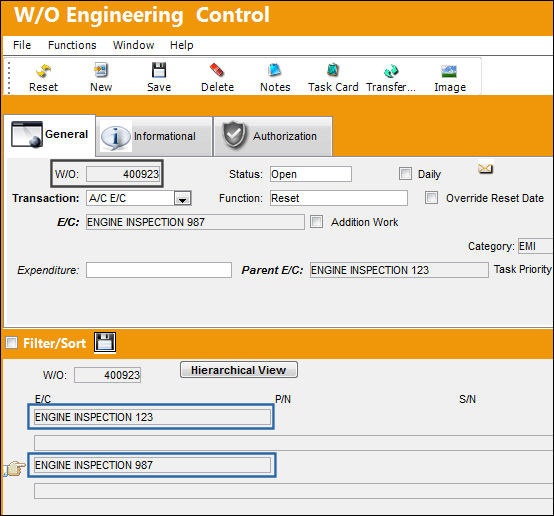Click the envelope mail icon near Daily

click(x=485, y=169)
